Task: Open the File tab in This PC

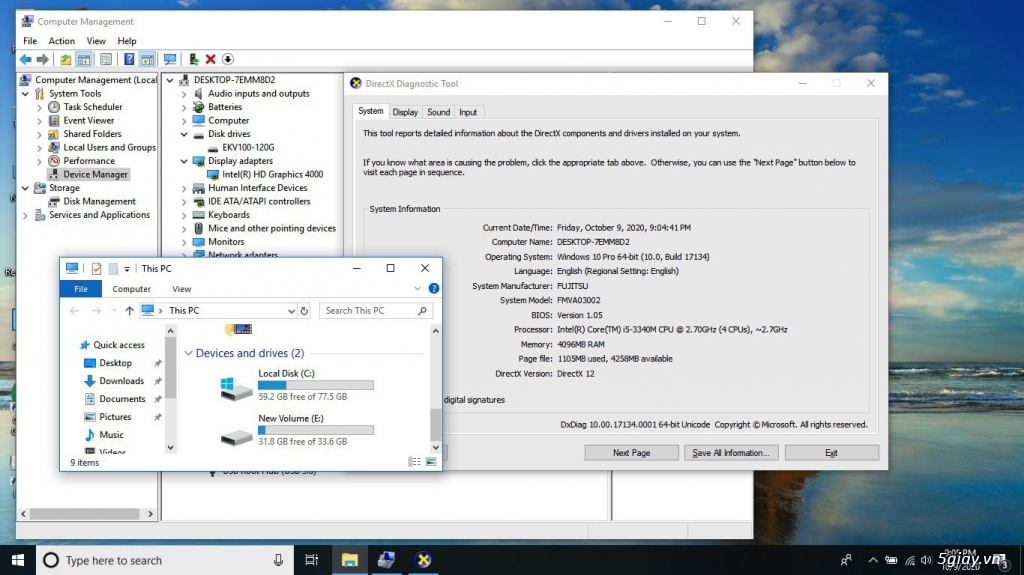Action: 81,289
